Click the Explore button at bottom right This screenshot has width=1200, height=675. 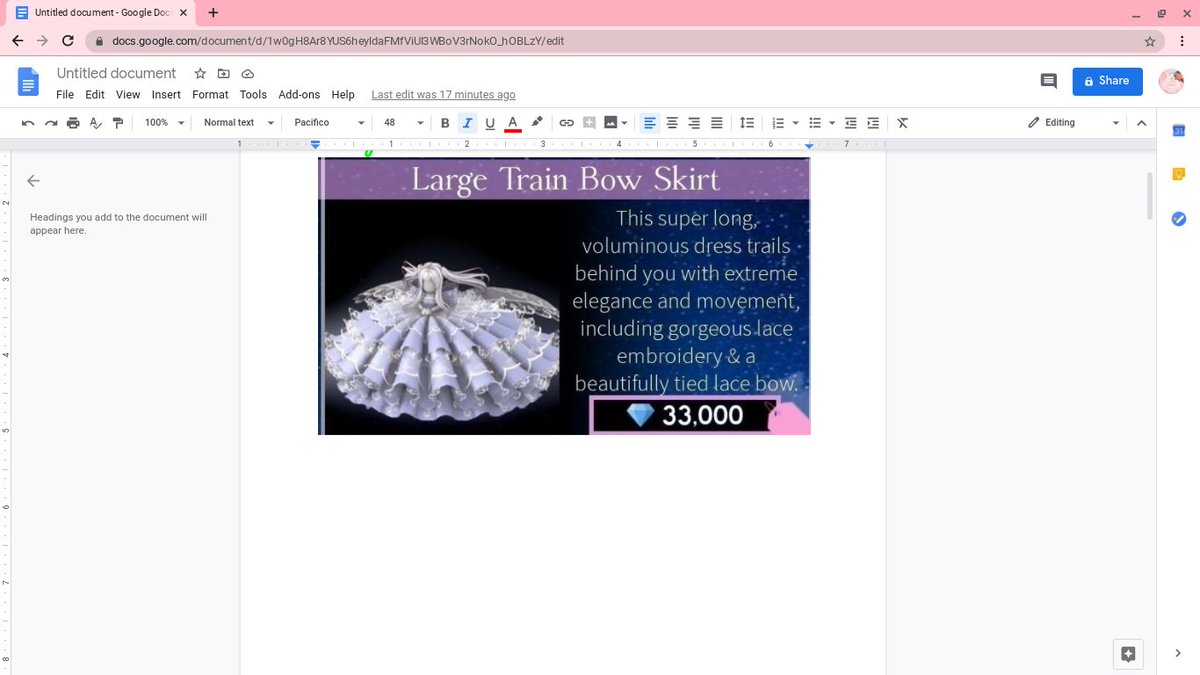point(1128,654)
